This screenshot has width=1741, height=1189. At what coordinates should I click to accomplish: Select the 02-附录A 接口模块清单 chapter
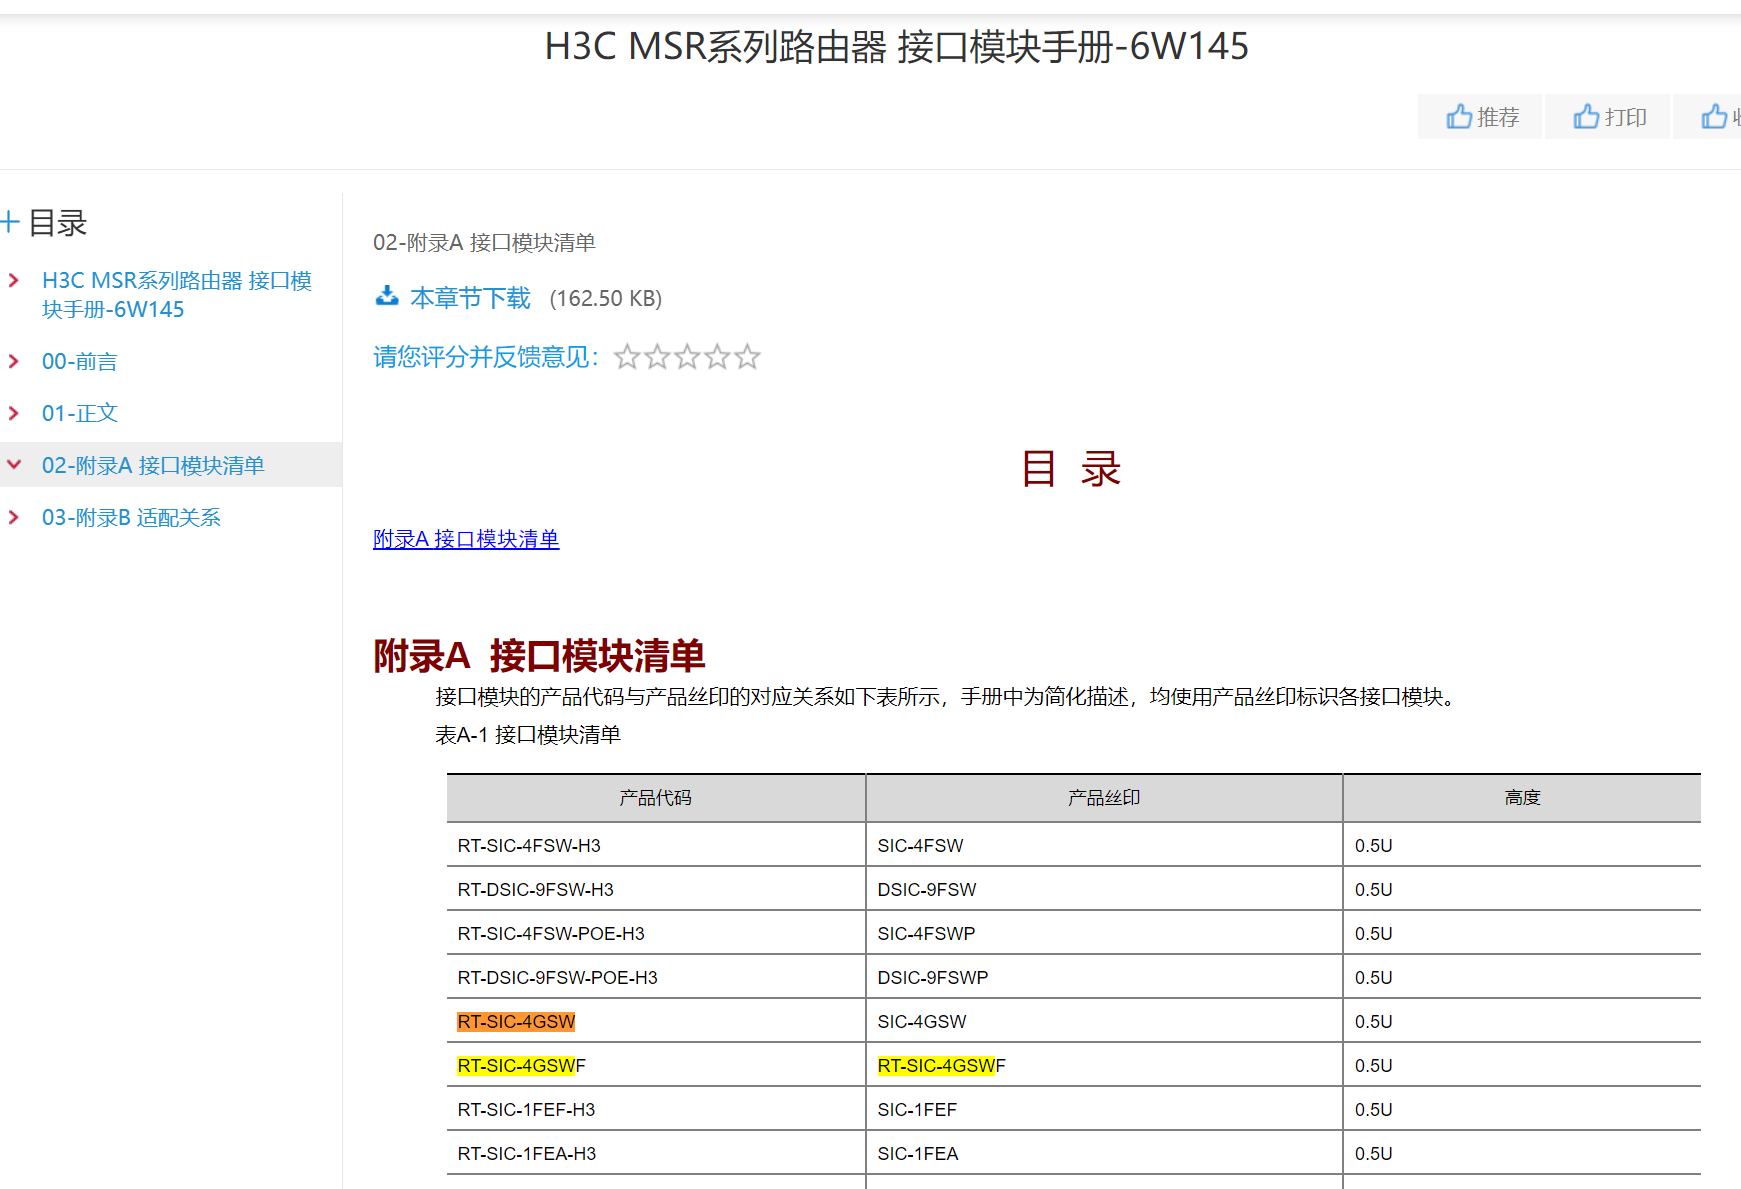[x=153, y=465]
